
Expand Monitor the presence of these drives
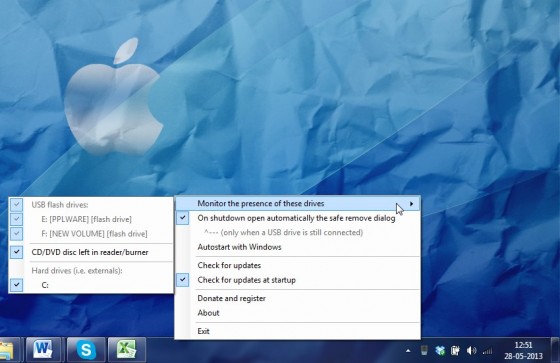(x=297, y=203)
